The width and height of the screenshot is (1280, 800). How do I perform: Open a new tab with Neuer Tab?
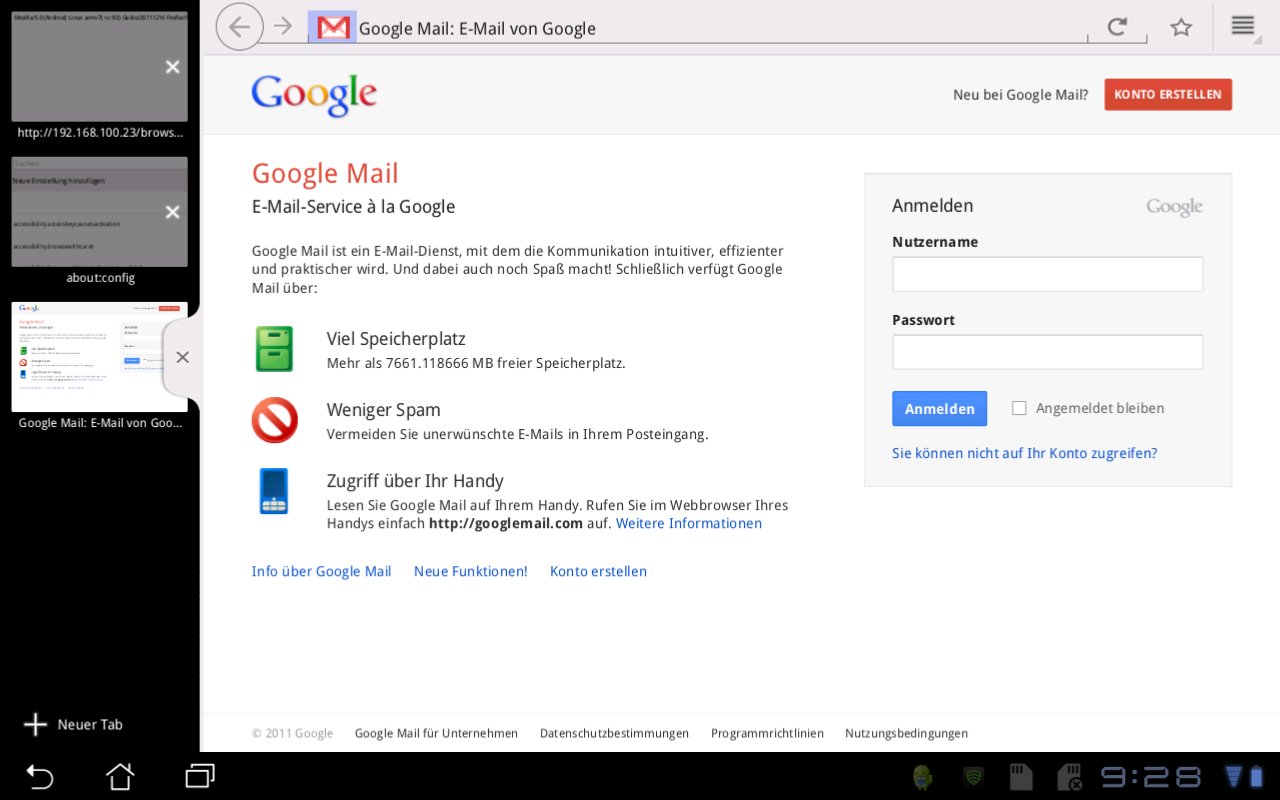click(x=73, y=725)
